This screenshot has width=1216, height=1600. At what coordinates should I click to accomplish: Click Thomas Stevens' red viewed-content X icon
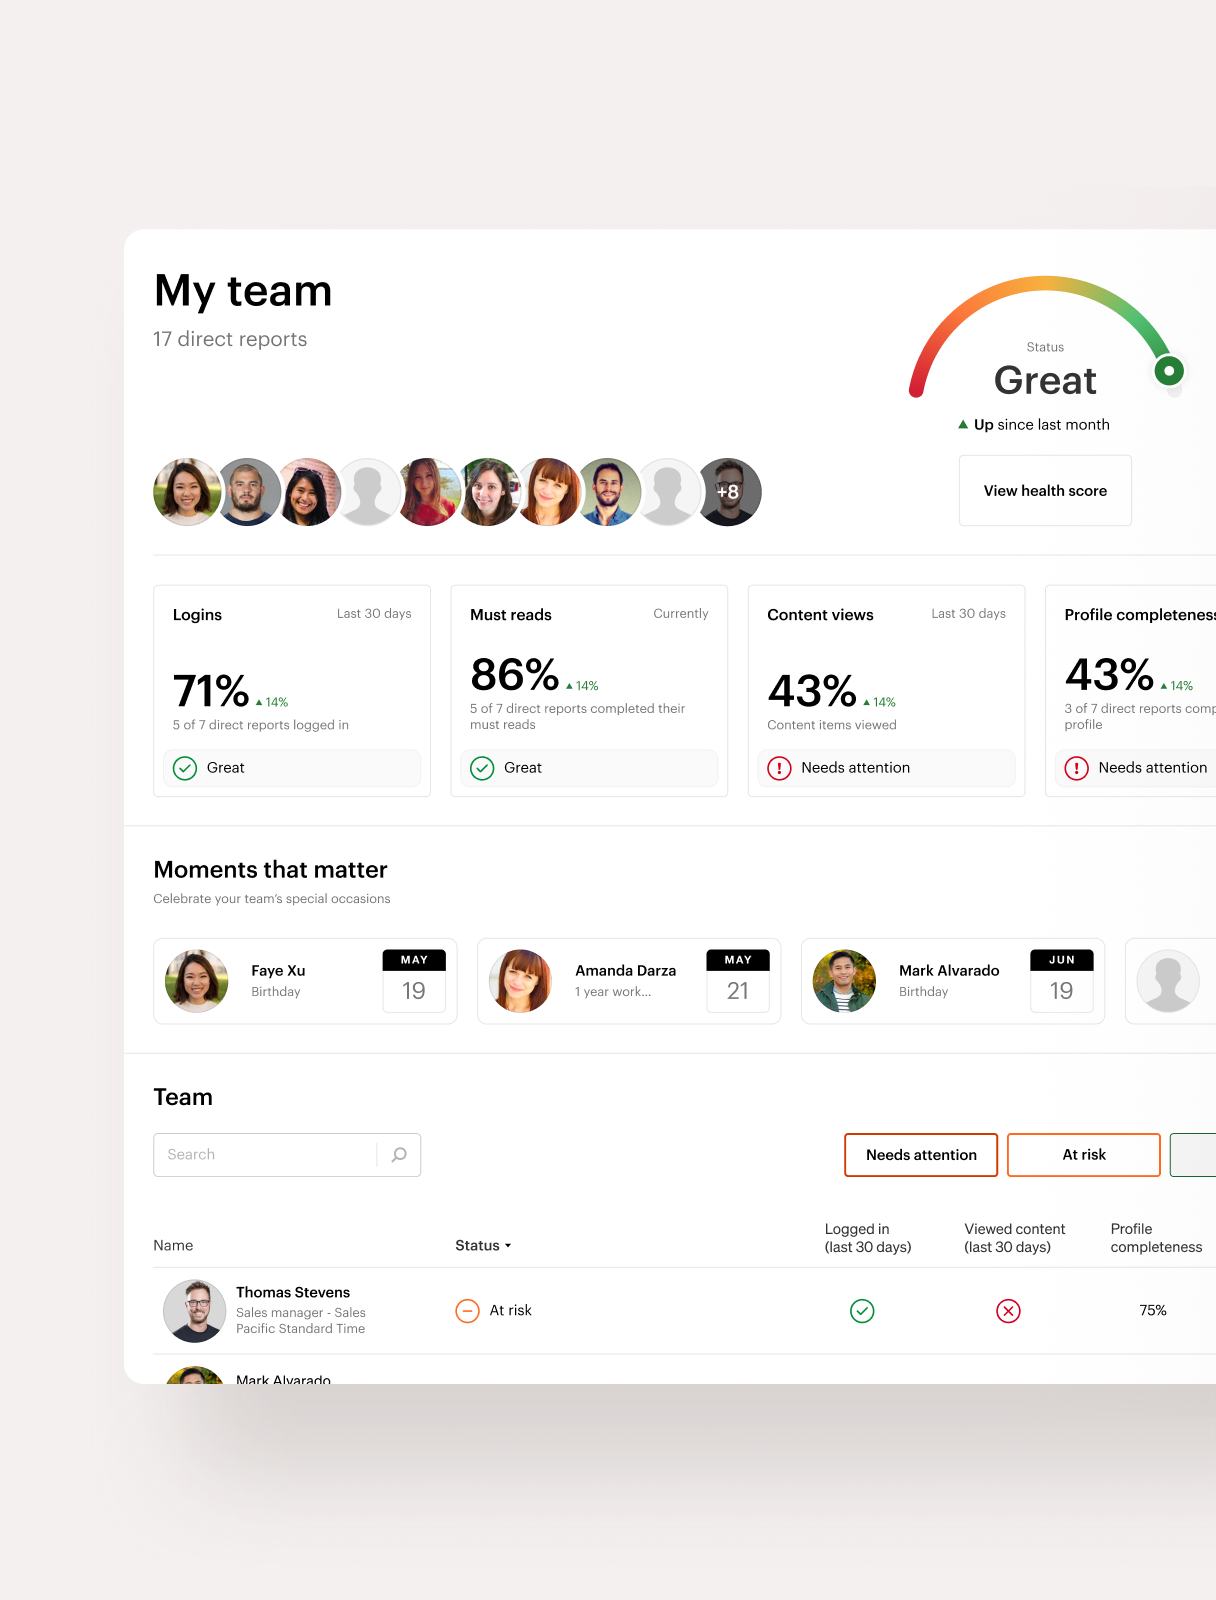coord(1008,1311)
